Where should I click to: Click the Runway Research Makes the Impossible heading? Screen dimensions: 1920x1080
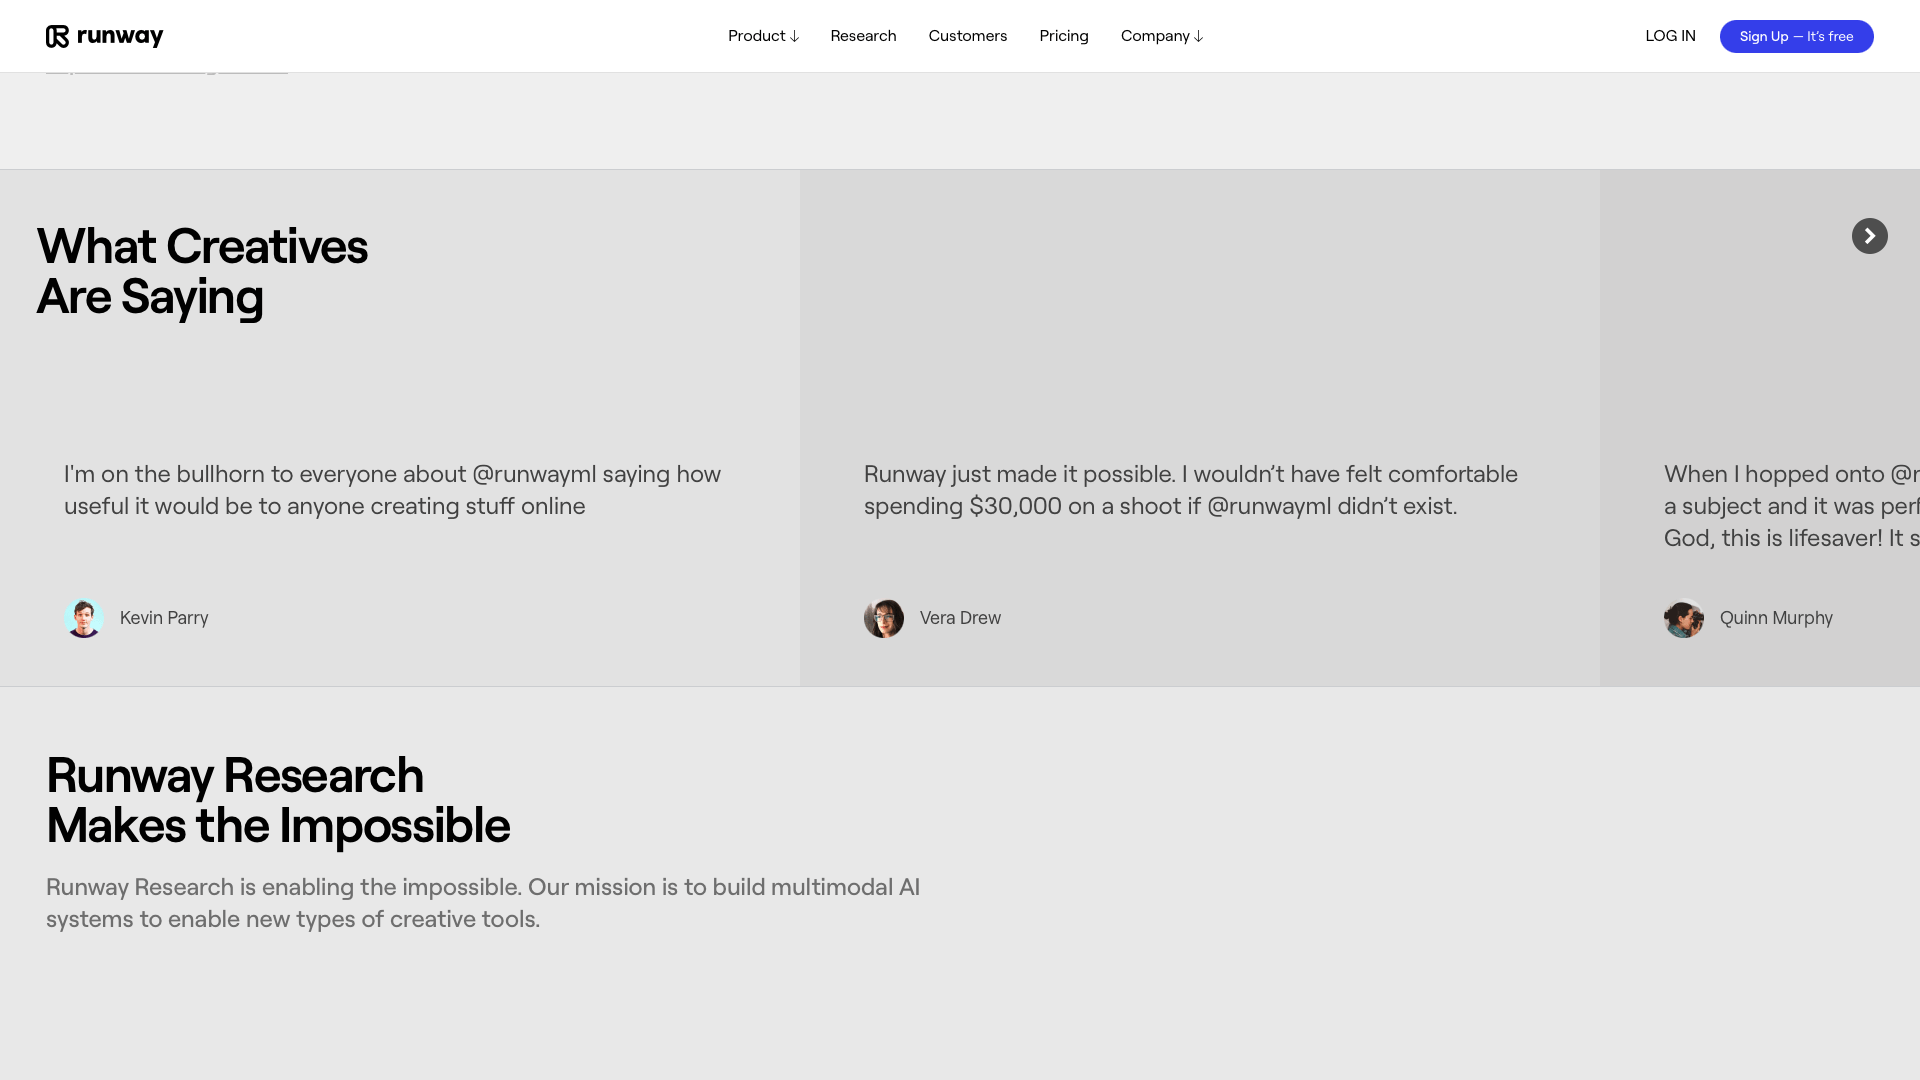[x=278, y=800]
